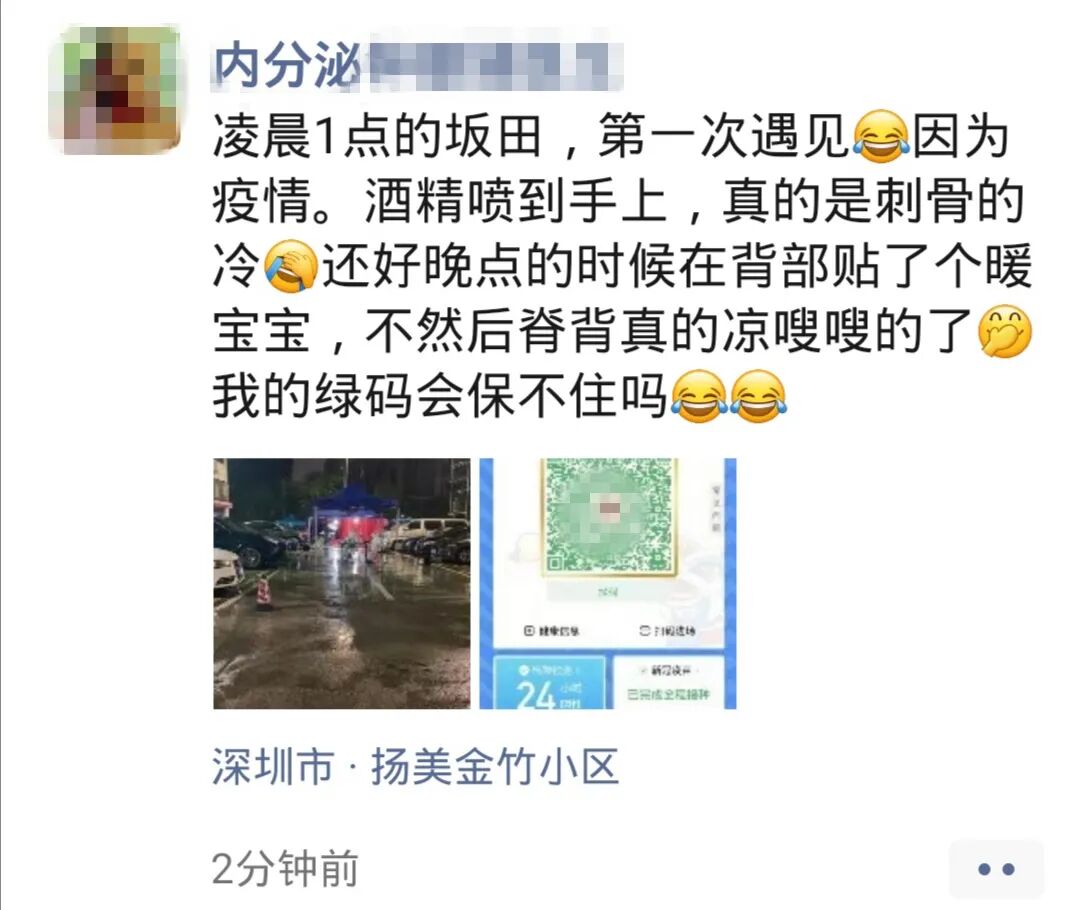Click the 2分钟前 timestamp
Image resolution: width=1080 pixels, height=910 pixels.
(285, 869)
